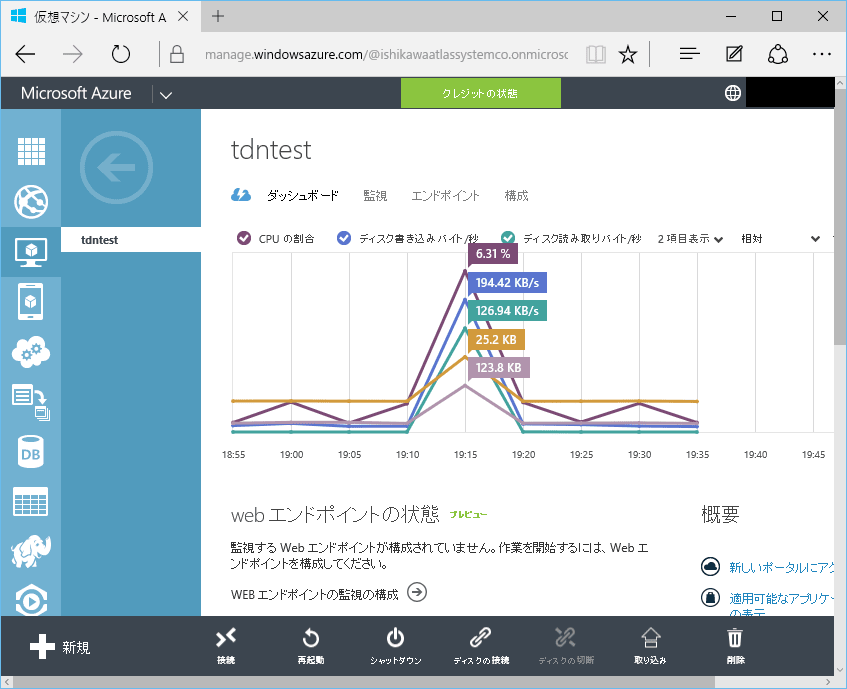
Task: Click the 25.2 KB chart tooltip
Action: [x=496, y=339]
